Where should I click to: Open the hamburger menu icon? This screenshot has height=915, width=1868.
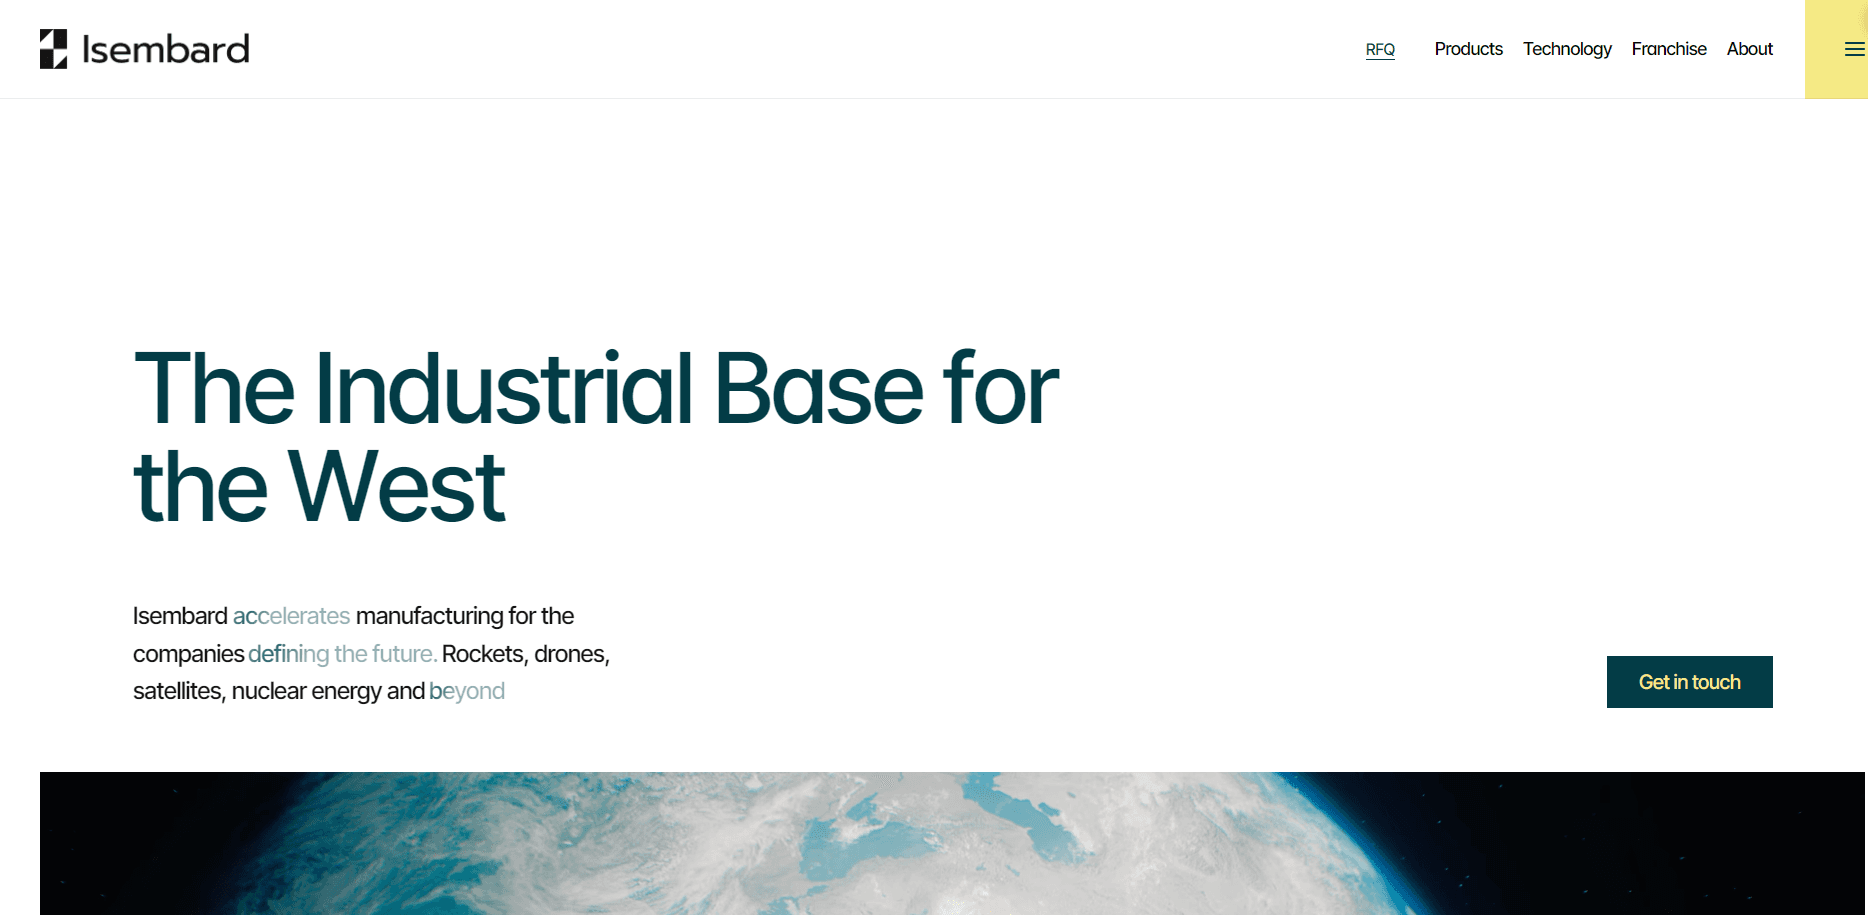[x=1854, y=49]
